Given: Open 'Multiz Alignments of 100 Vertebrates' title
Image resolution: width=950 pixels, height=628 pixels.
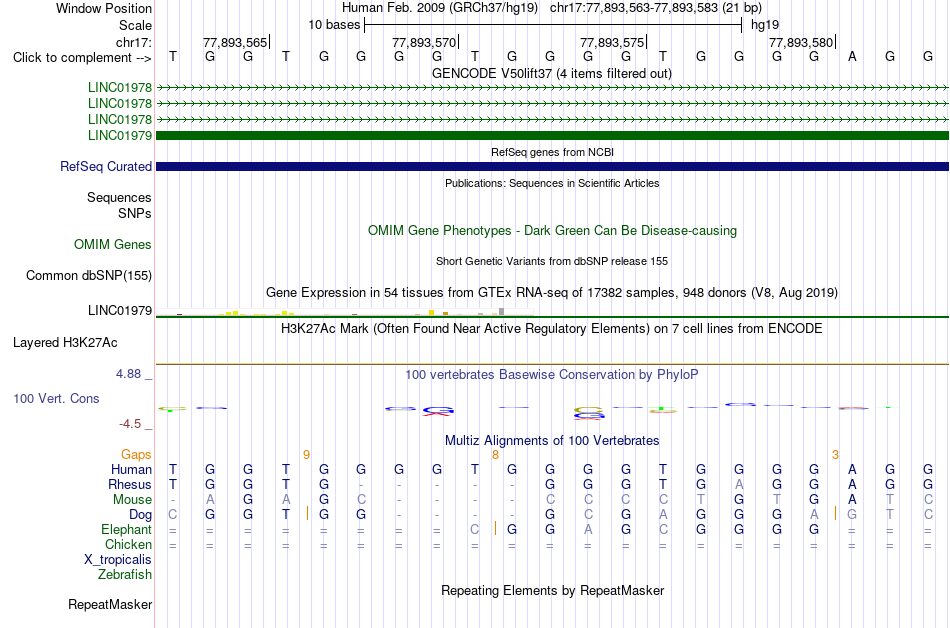Looking at the screenshot, I should [x=552, y=441].
